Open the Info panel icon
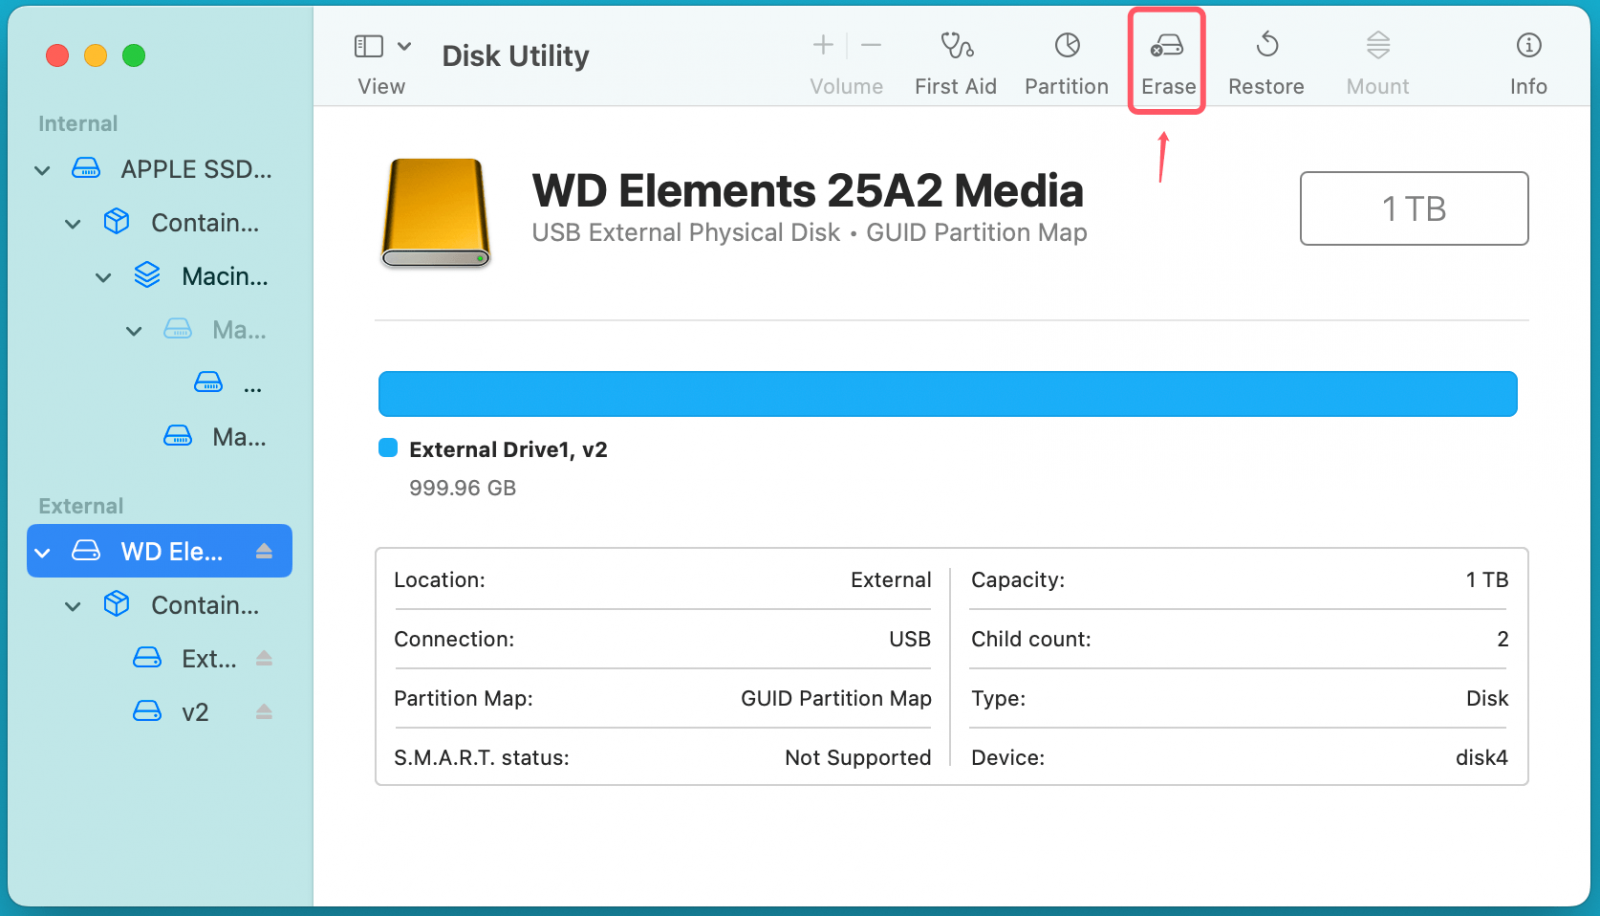Screen dimensions: 1600x916 click(x=1528, y=45)
